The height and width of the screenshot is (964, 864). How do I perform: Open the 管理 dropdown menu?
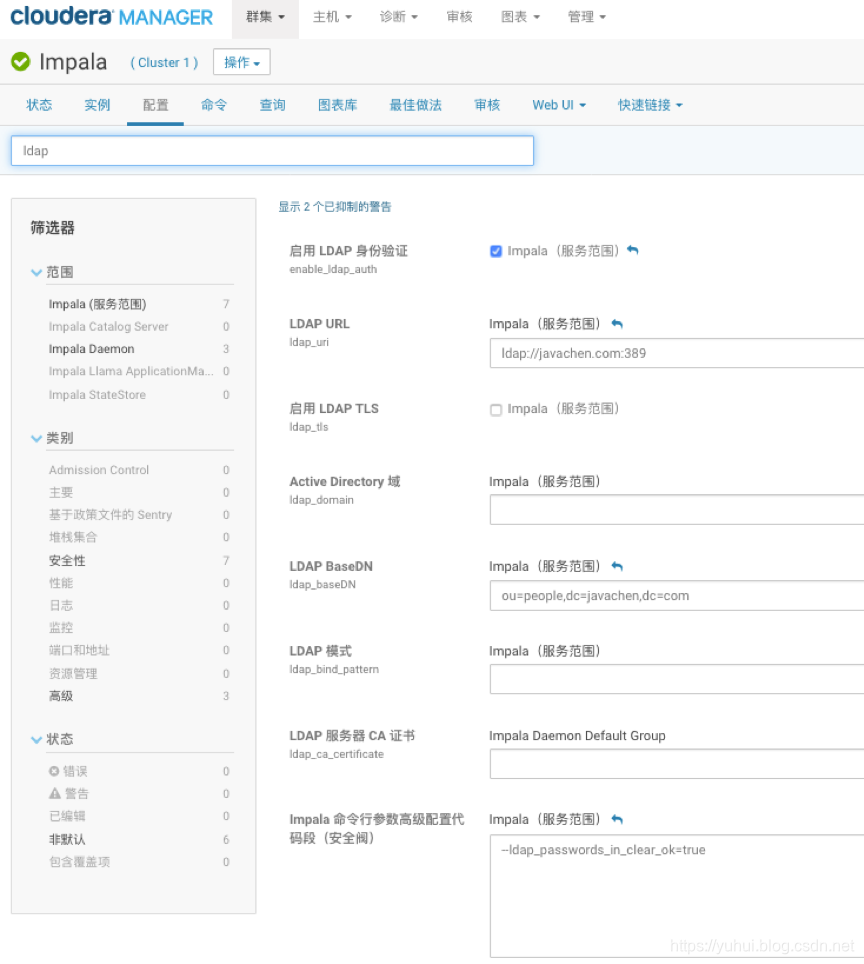587,17
